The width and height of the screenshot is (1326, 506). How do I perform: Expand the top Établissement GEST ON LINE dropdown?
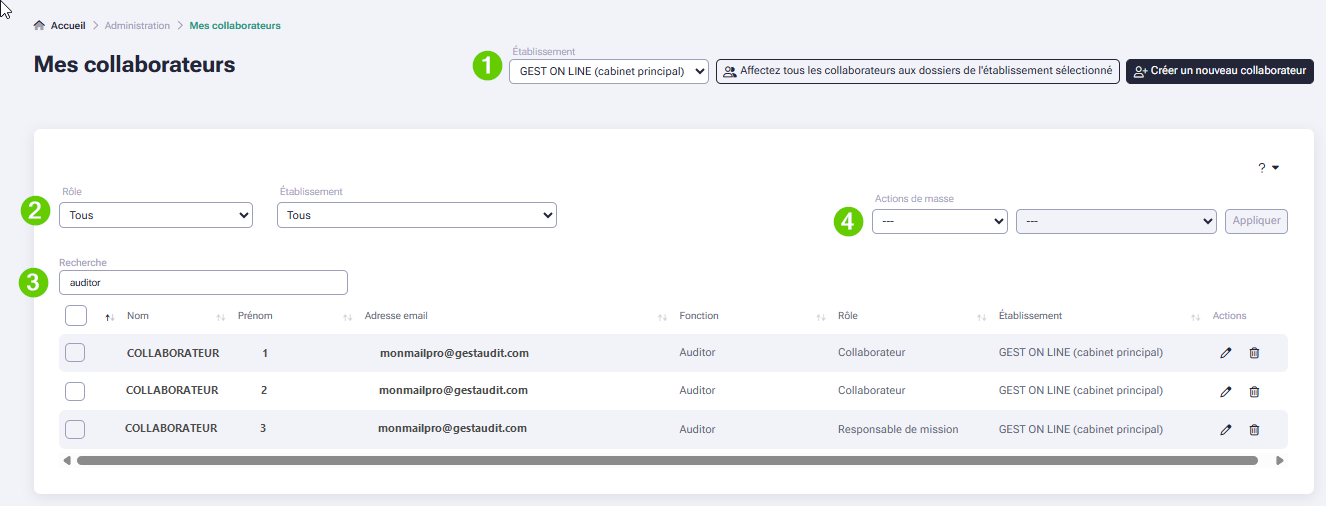(608, 71)
